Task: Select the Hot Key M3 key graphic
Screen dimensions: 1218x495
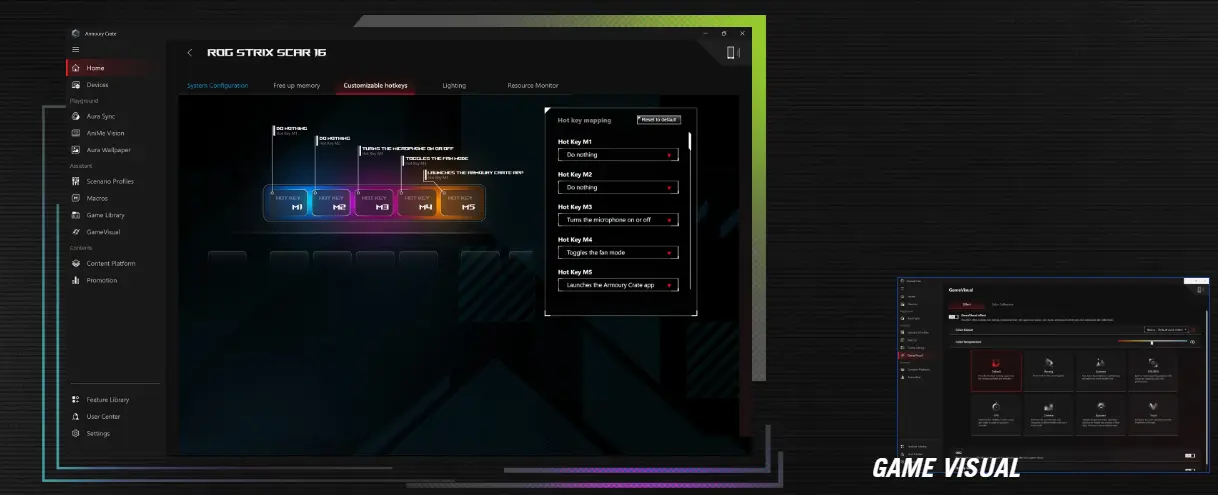Action: 375,204
